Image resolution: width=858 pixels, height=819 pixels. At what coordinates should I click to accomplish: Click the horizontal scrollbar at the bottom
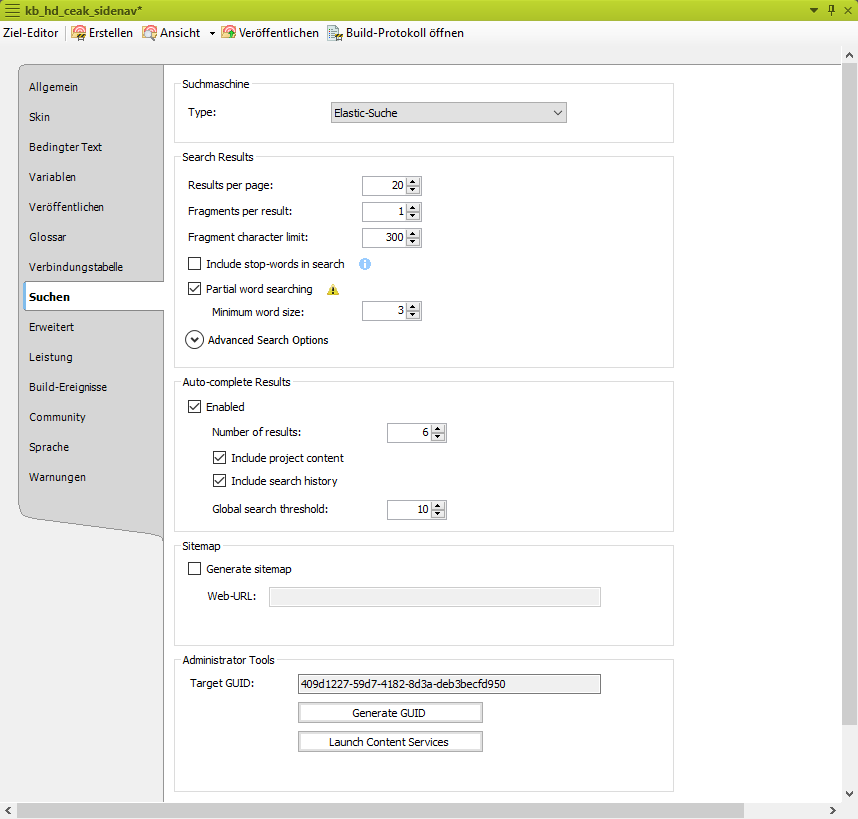420,810
